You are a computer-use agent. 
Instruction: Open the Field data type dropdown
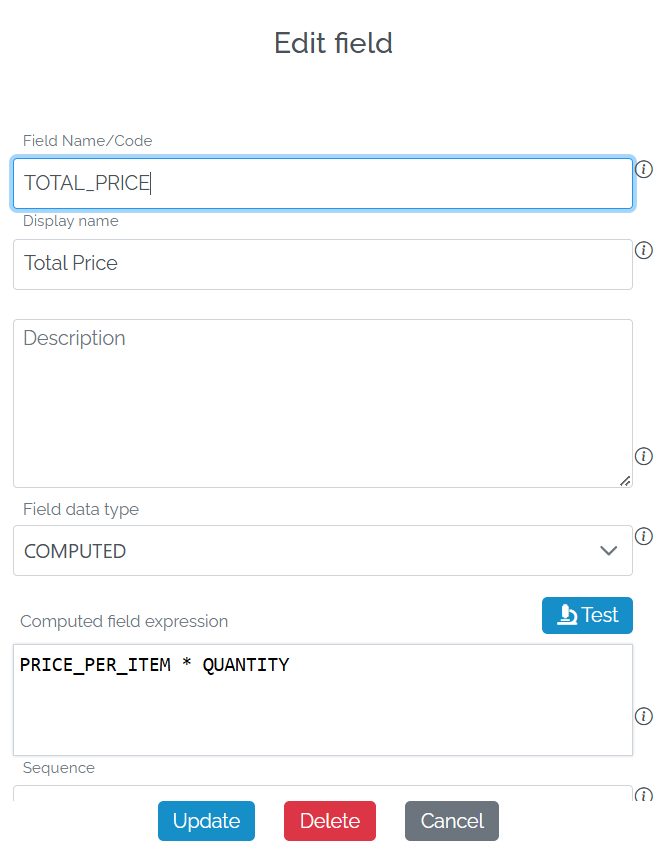pyautogui.click(x=322, y=551)
